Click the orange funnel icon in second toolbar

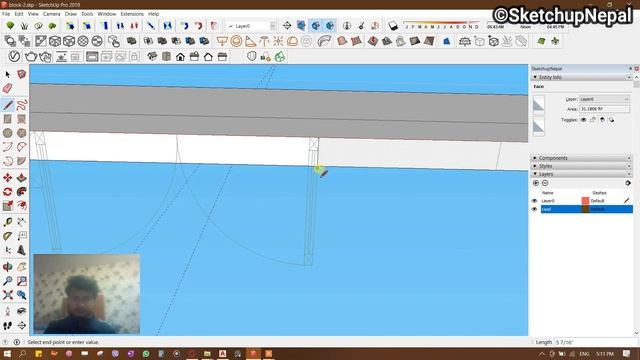(222, 41)
